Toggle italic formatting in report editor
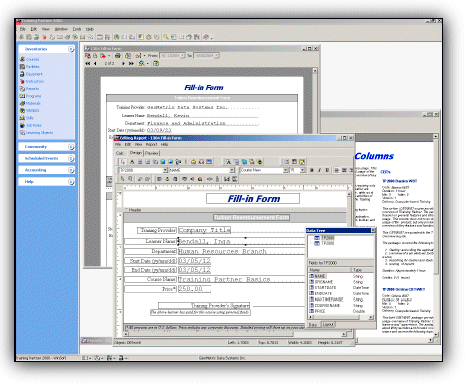This screenshot has width=465, height=386. pos(319,170)
